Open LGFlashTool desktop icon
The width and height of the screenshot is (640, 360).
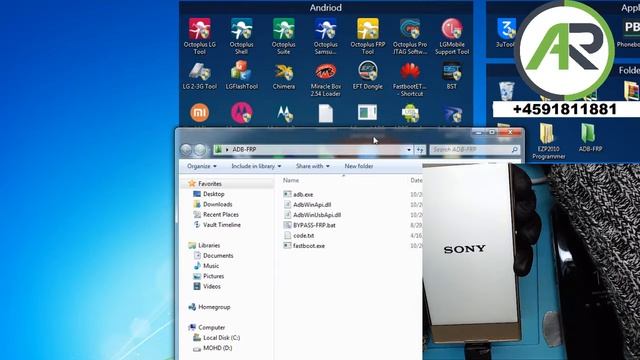(242, 76)
